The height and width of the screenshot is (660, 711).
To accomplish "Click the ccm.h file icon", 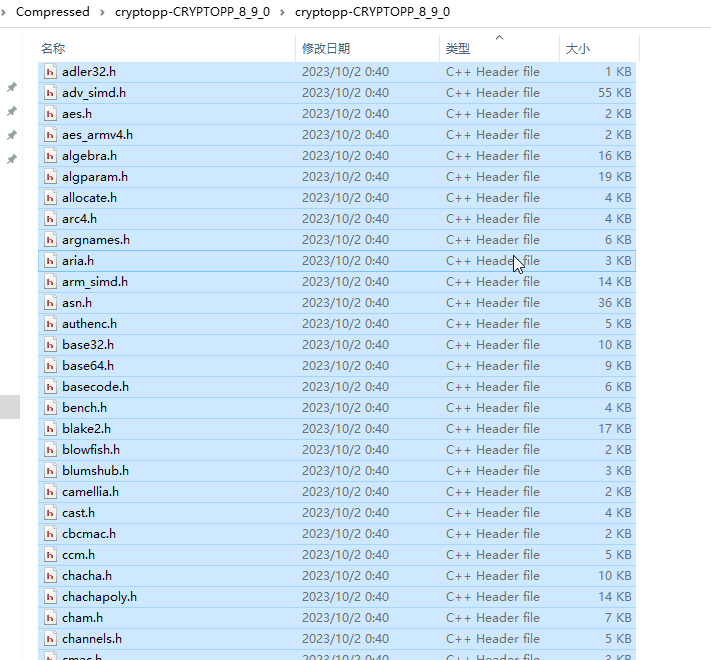I will click(50, 555).
